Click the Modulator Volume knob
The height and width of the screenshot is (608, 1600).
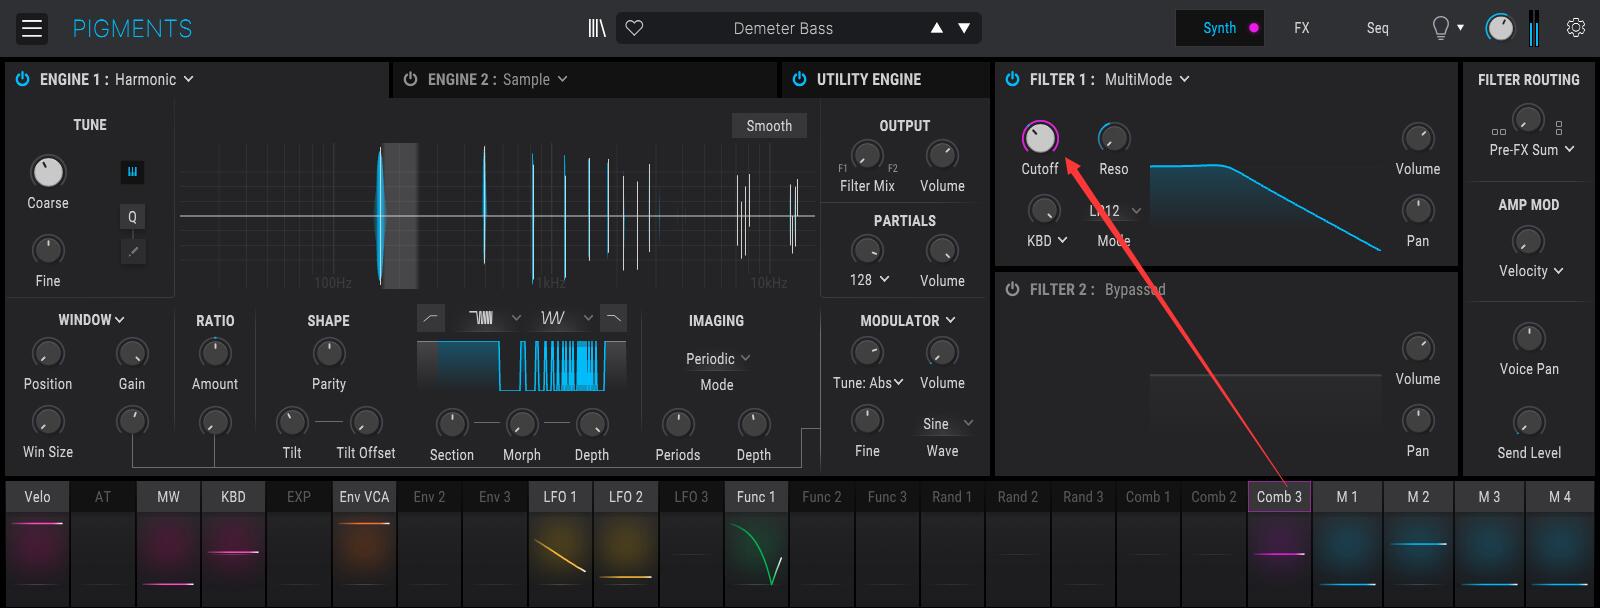[942, 352]
